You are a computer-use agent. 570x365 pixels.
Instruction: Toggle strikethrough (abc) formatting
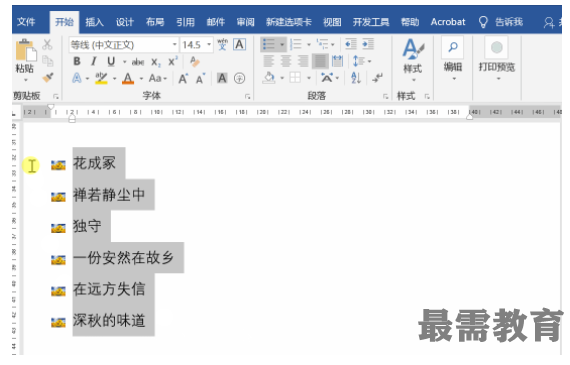138,62
